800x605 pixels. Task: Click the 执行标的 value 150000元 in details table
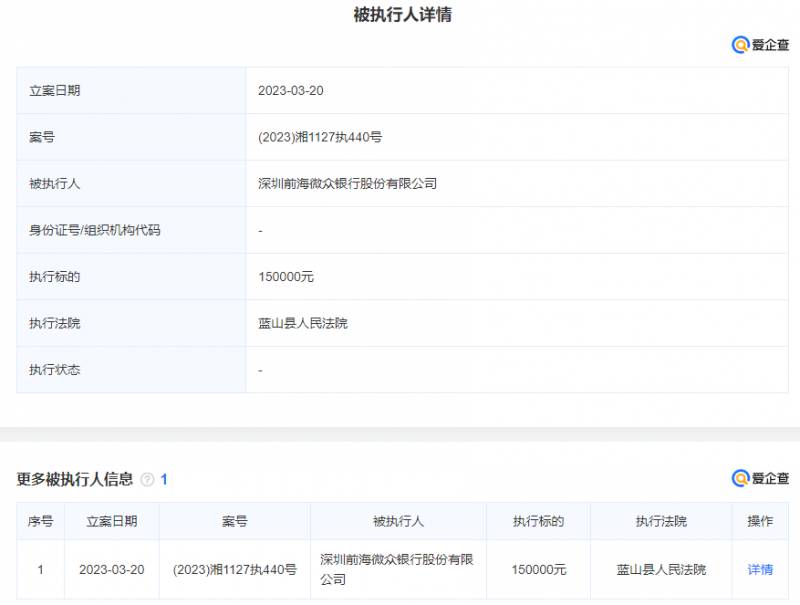286,277
